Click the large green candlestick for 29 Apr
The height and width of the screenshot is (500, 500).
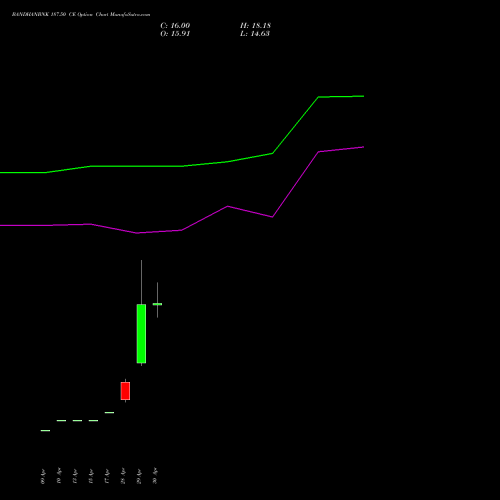click(141, 334)
